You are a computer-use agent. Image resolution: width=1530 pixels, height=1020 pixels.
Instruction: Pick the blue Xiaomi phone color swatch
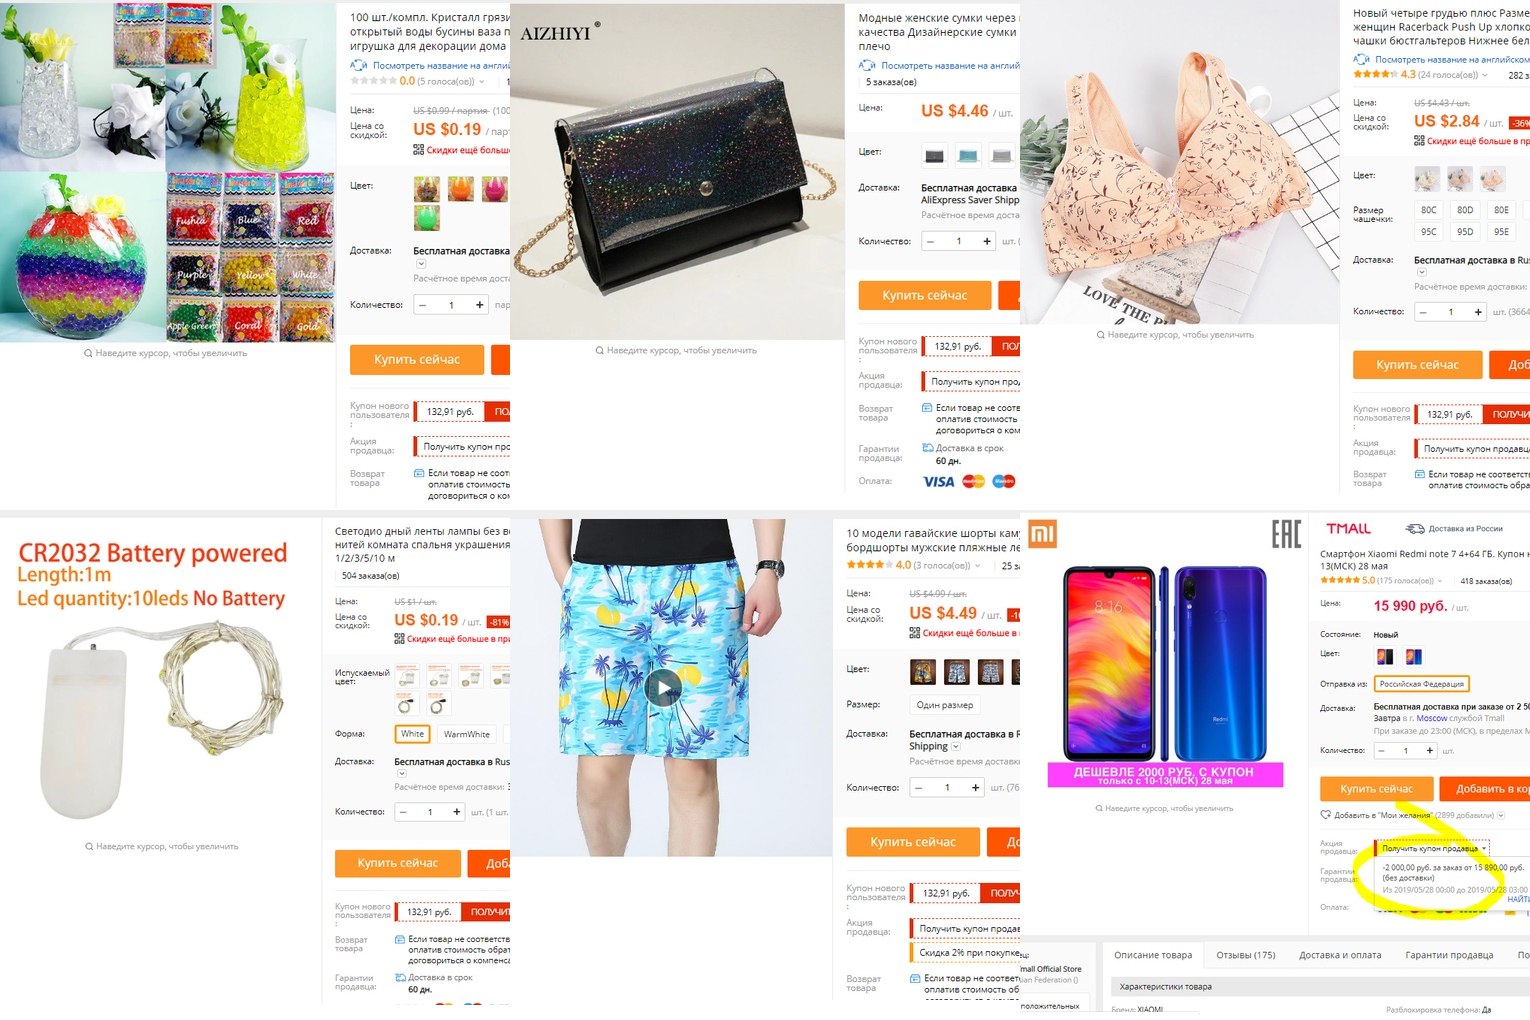tap(1414, 657)
